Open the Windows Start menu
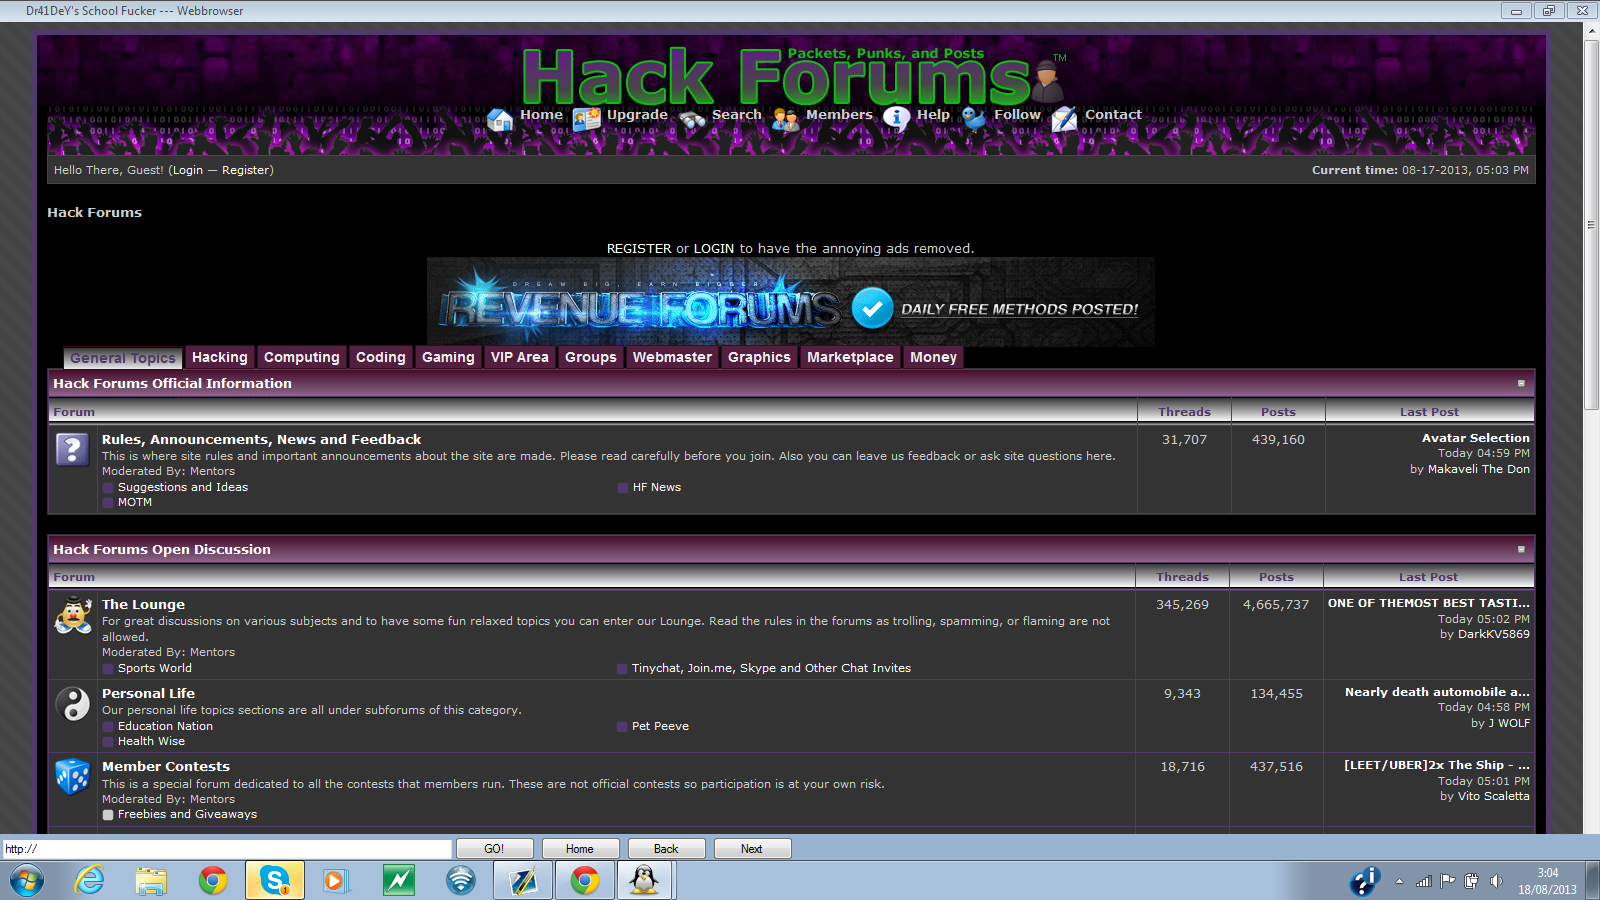The image size is (1600, 900). click(x=27, y=881)
